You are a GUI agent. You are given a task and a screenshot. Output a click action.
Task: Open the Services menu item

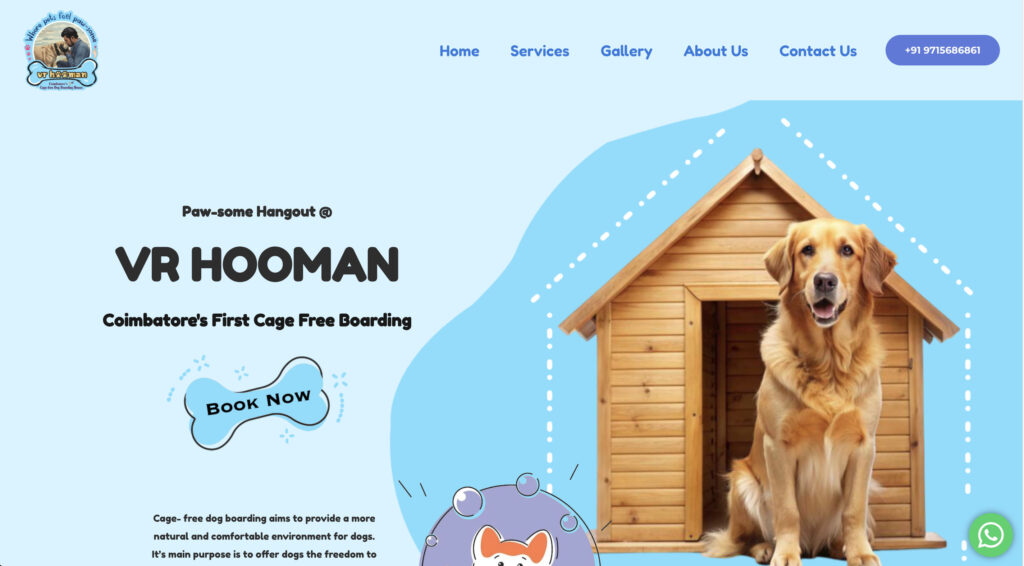point(539,51)
